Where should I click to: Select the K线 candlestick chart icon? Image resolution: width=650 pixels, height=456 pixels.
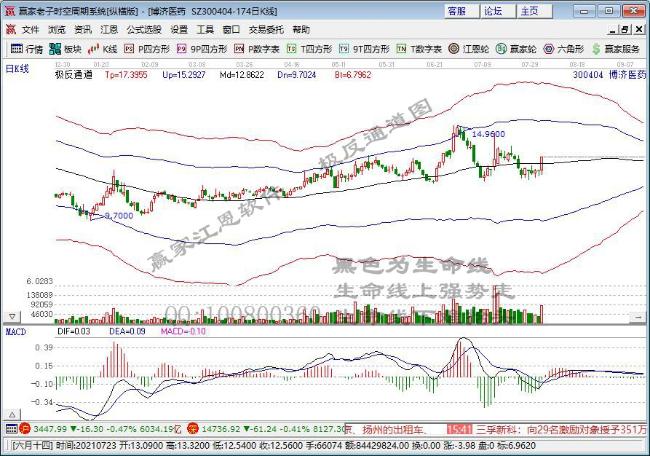pos(102,49)
